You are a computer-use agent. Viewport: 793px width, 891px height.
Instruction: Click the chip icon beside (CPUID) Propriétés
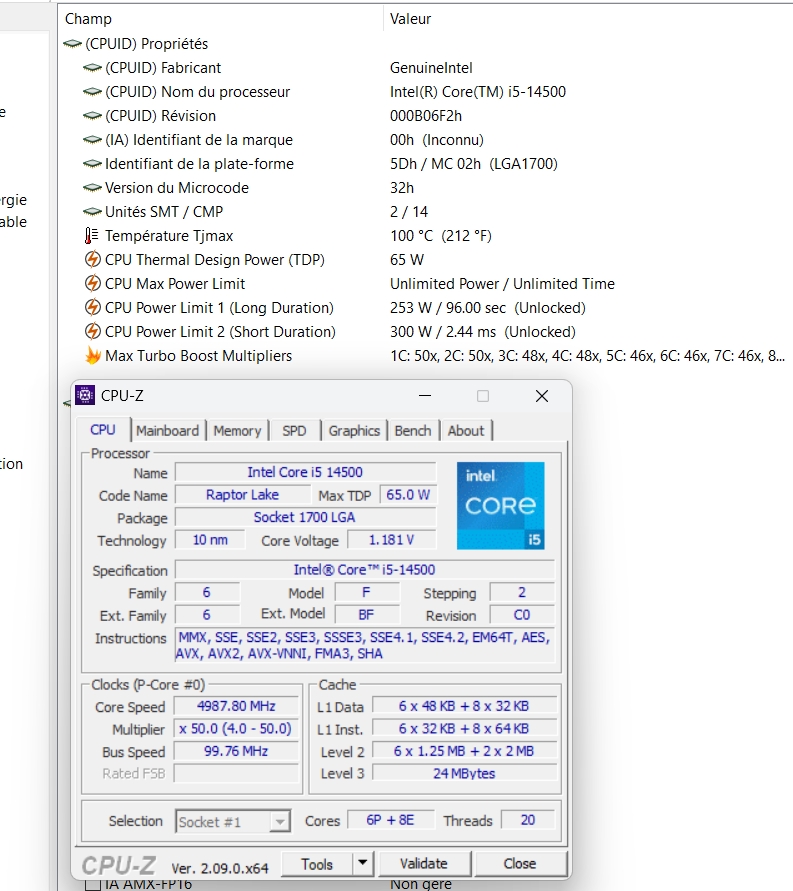(x=72, y=44)
